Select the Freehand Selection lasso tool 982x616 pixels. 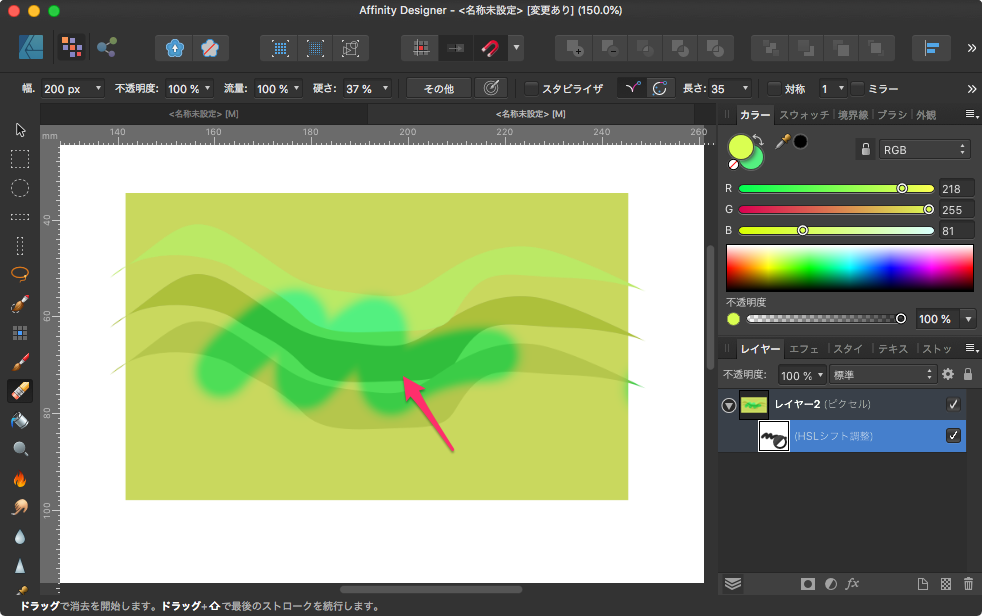pyautogui.click(x=20, y=273)
